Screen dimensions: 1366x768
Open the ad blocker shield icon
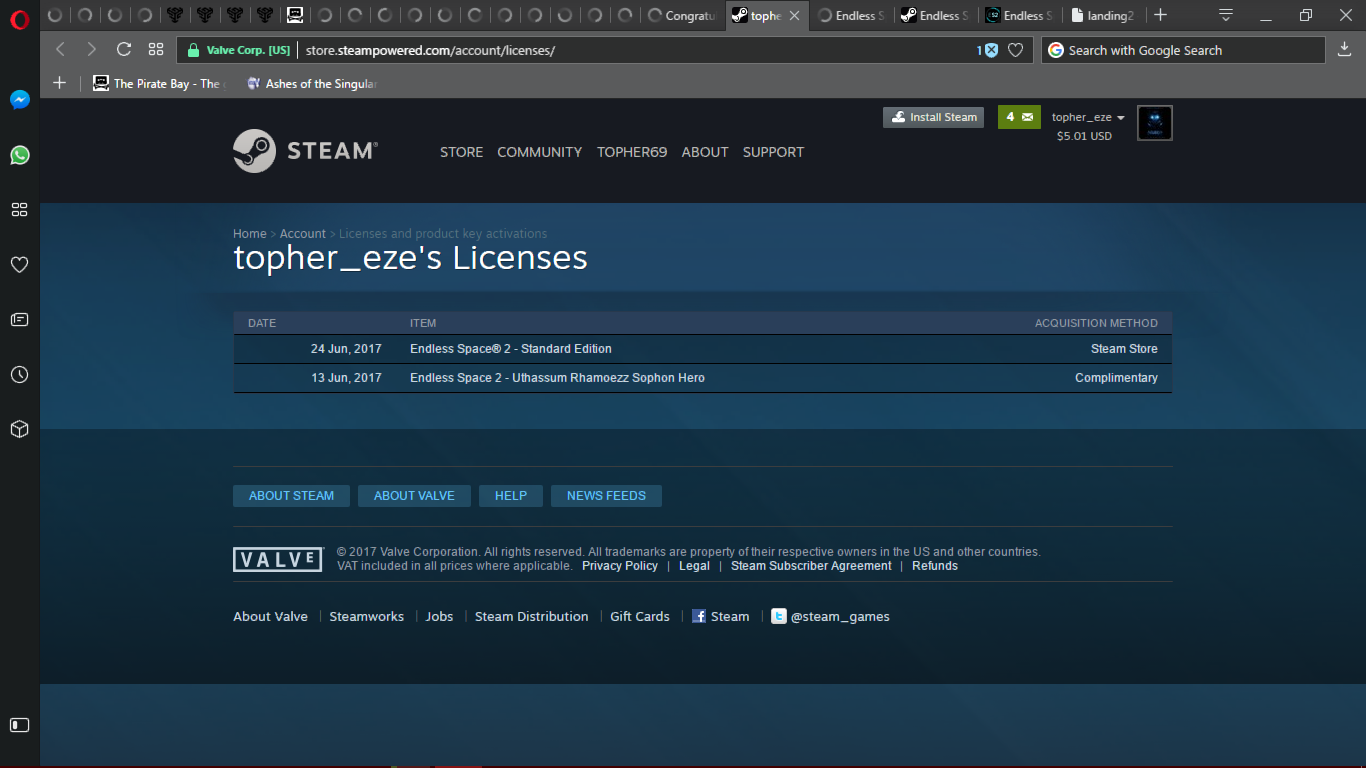(x=990, y=50)
